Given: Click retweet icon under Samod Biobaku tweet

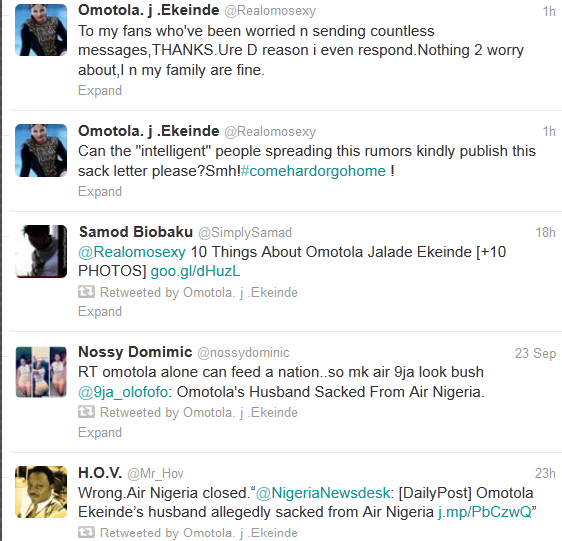Looking at the screenshot, I should coord(86,292).
